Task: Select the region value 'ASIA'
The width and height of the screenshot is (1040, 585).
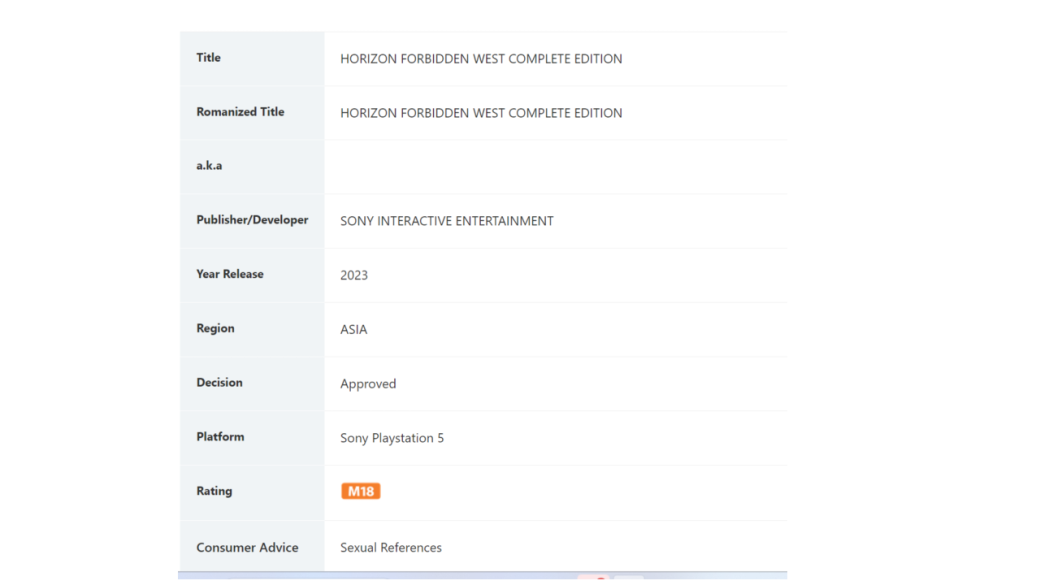Action: 354,330
